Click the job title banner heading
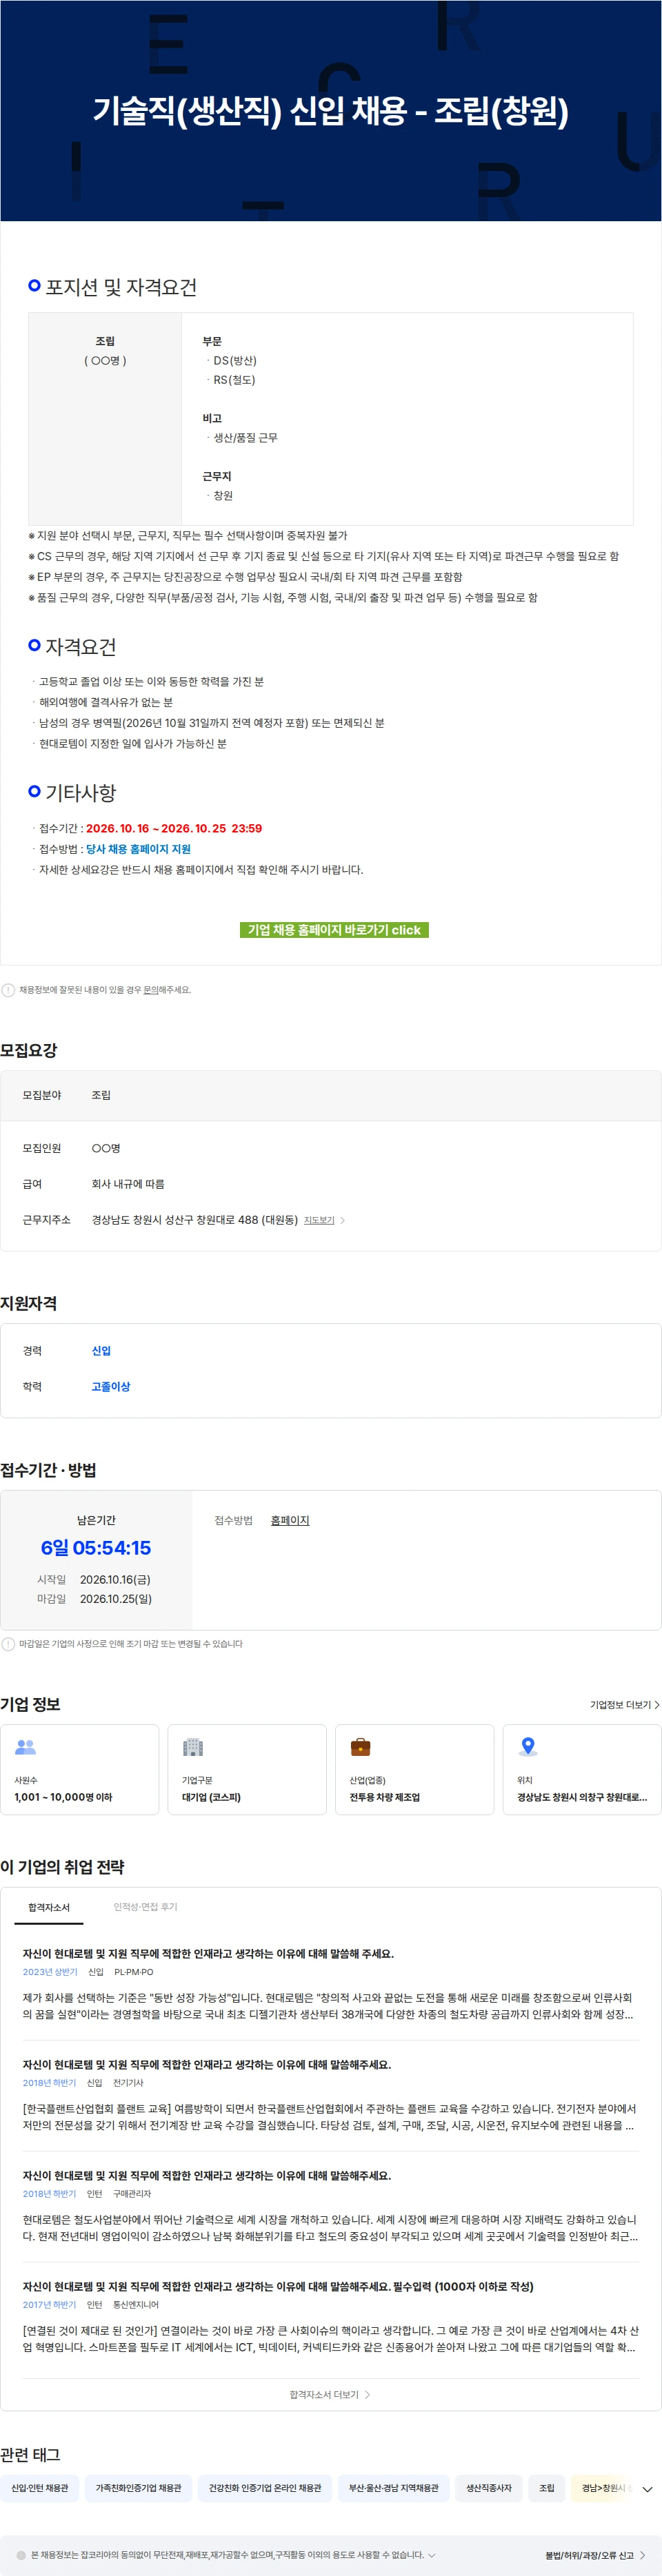Screen dimensions: 662x2576 click(x=331, y=110)
